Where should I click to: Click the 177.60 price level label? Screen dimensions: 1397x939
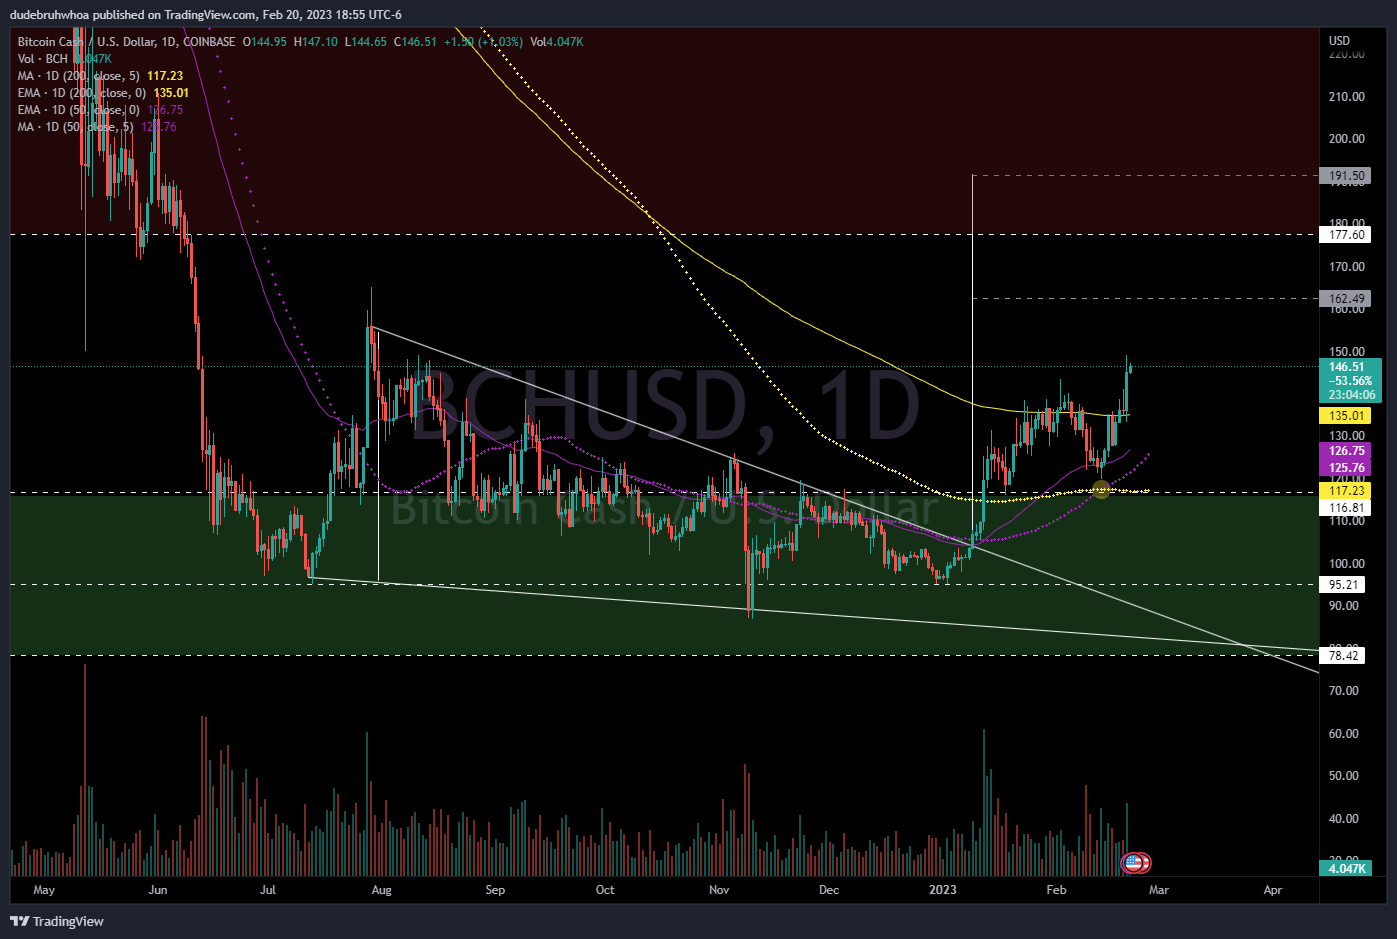coord(1344,235)
